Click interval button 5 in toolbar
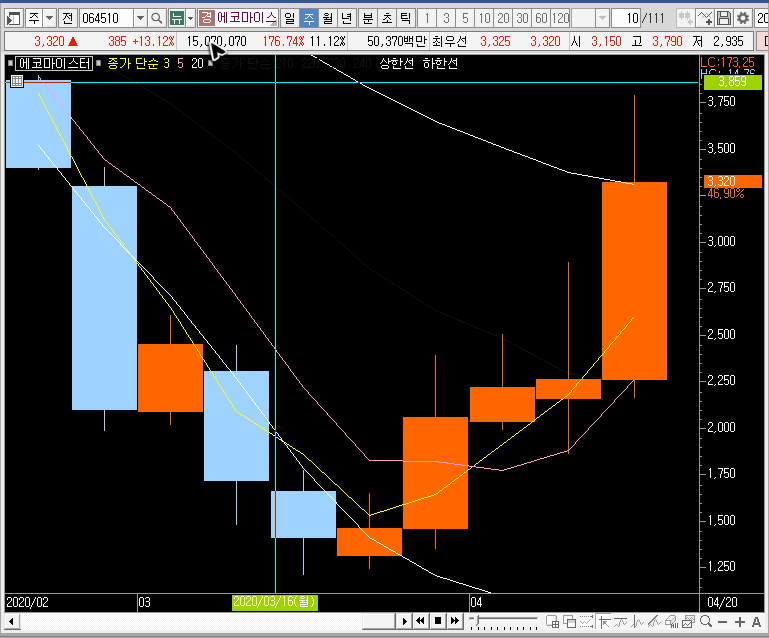The height and width of the screenshot is (638, 769). coord(465,19)
